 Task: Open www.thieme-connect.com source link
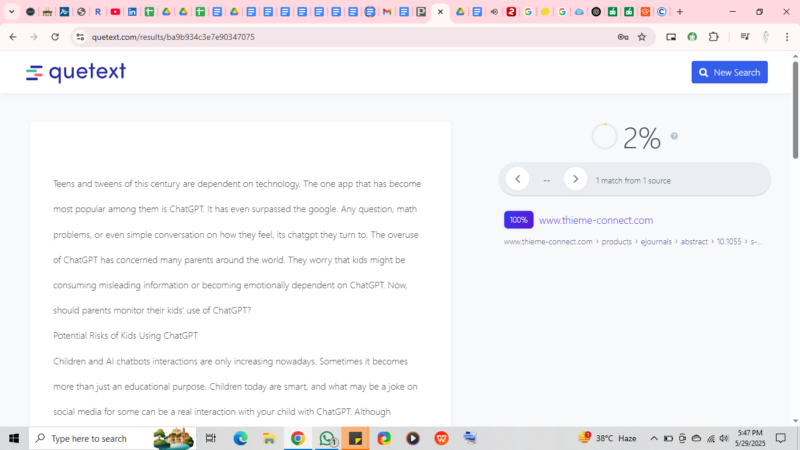point(595,220)
